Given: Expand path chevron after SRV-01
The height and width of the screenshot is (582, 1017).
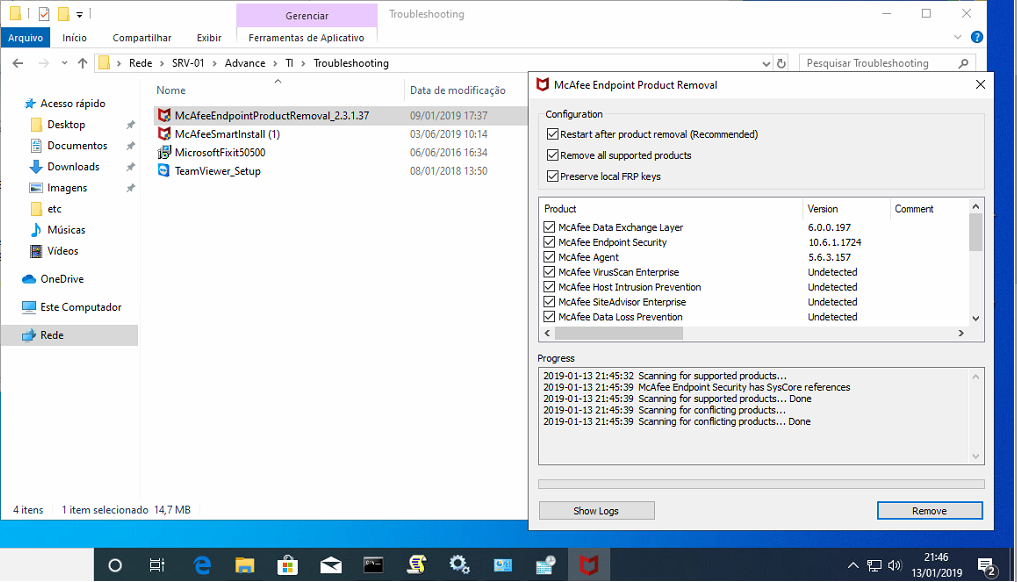Looking at the screenshot, I should click(215, 63).
